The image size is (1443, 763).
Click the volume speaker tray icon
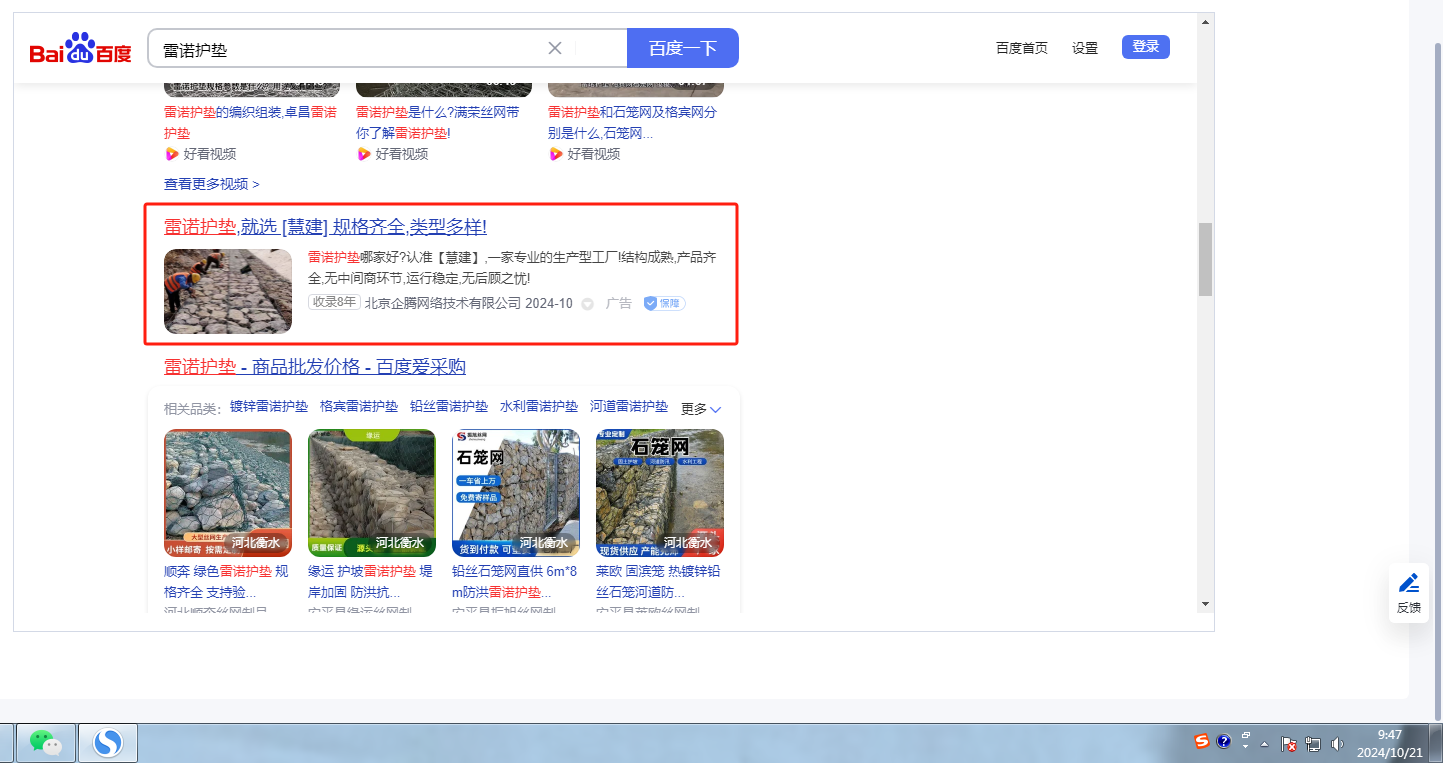click(x=1338, y=744)
